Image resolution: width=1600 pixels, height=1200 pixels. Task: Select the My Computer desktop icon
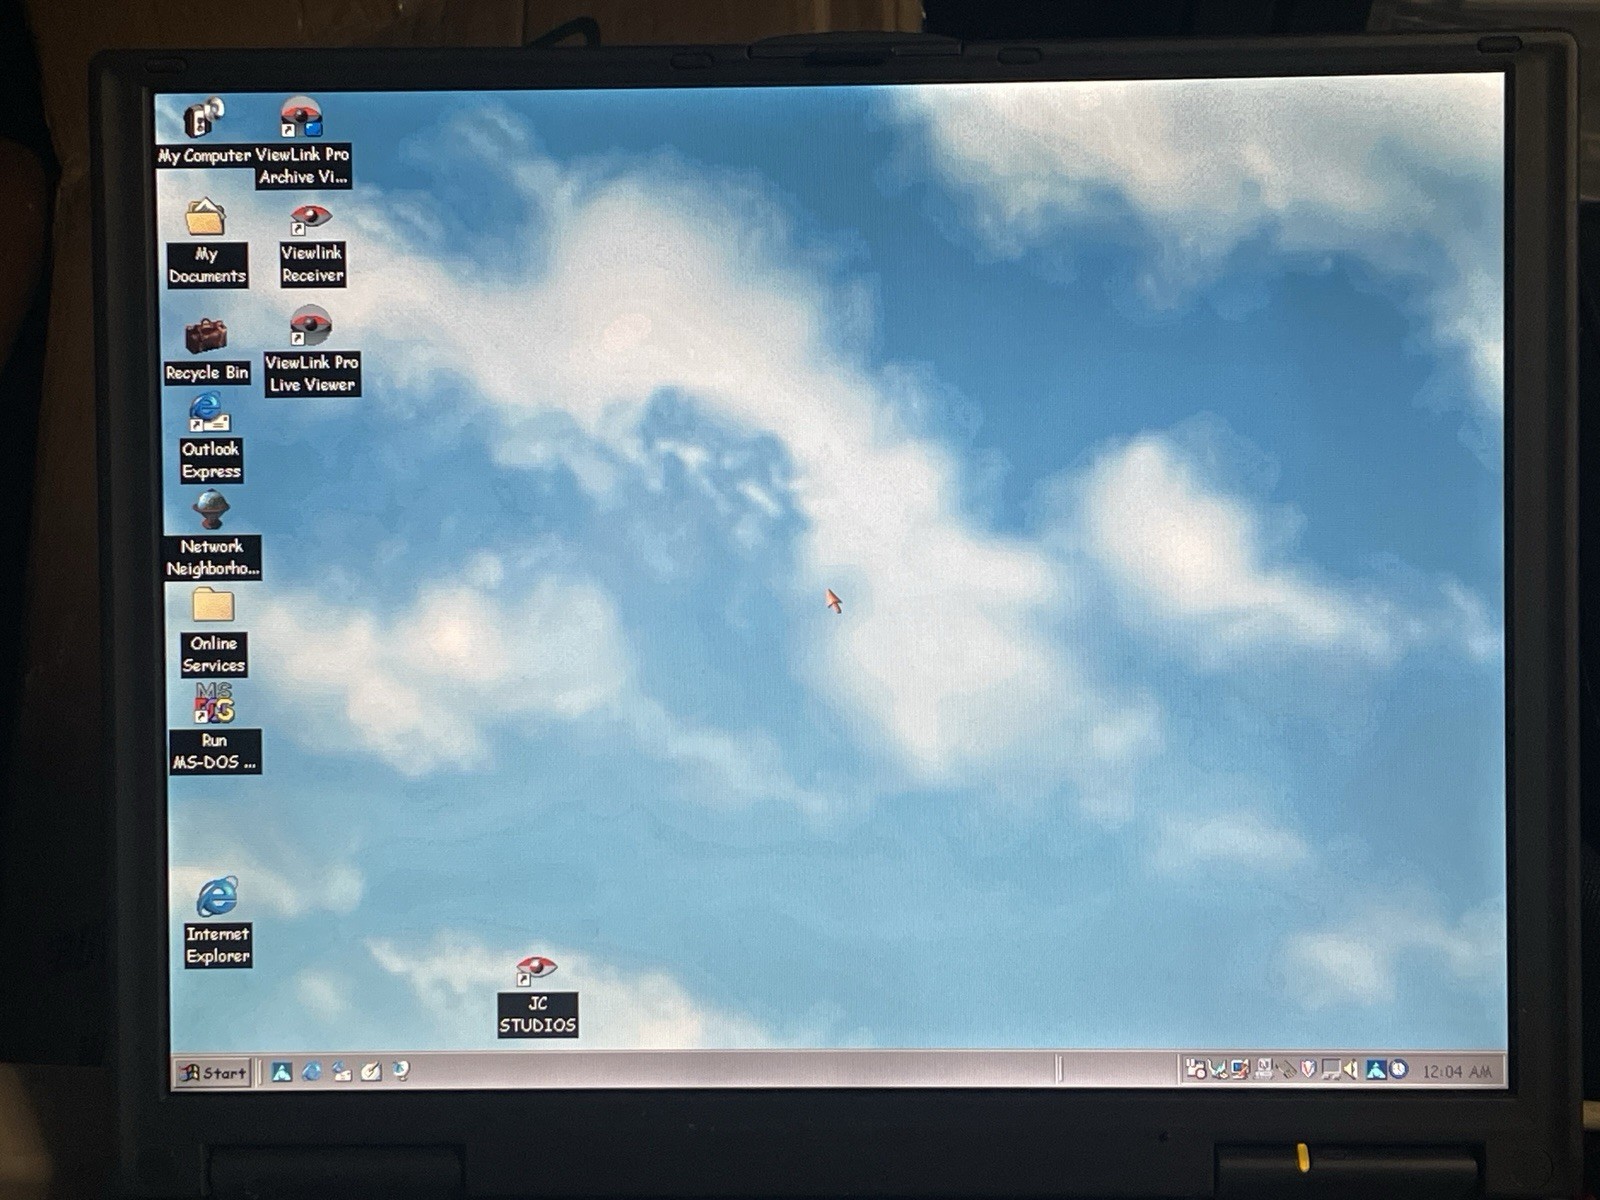[x=204, y=118]
